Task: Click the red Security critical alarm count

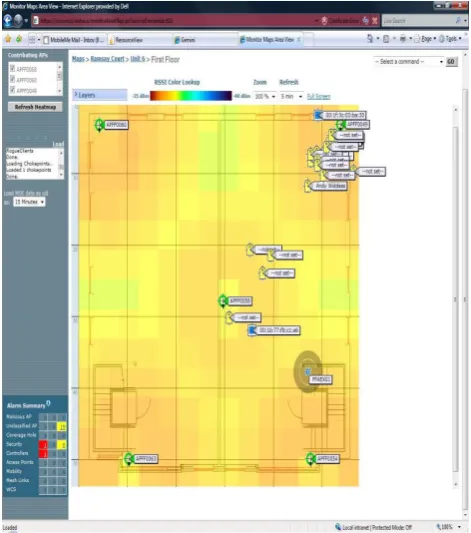Action: click(43, 445)
